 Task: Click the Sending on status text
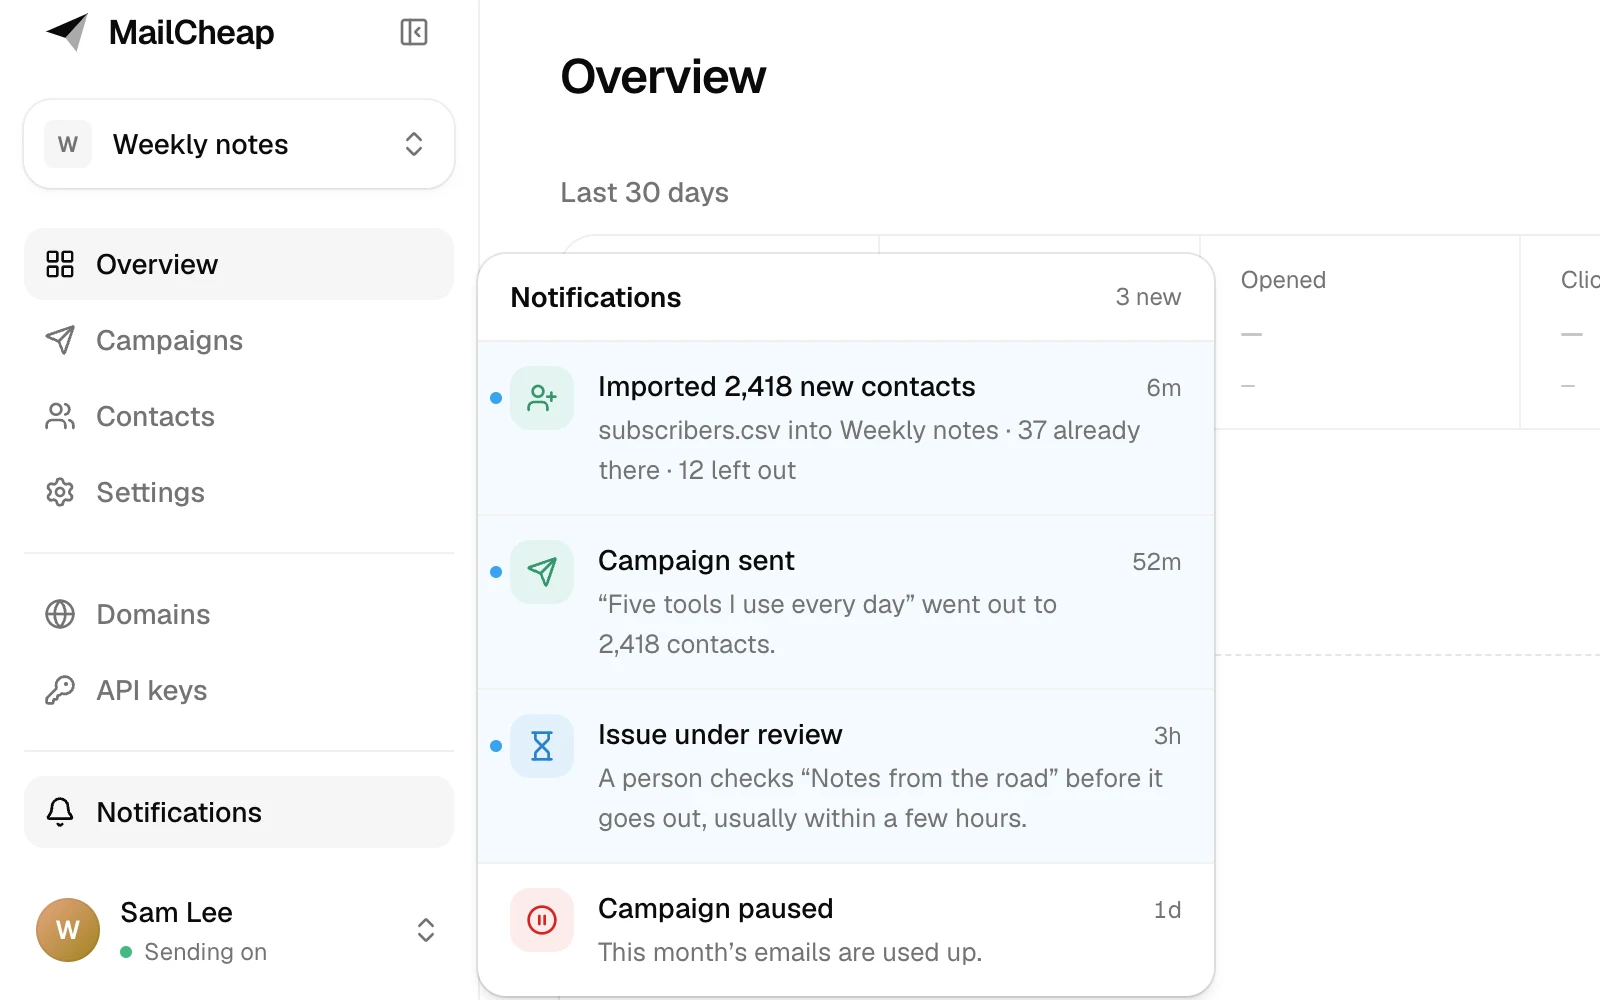click(x=205, y=952)
